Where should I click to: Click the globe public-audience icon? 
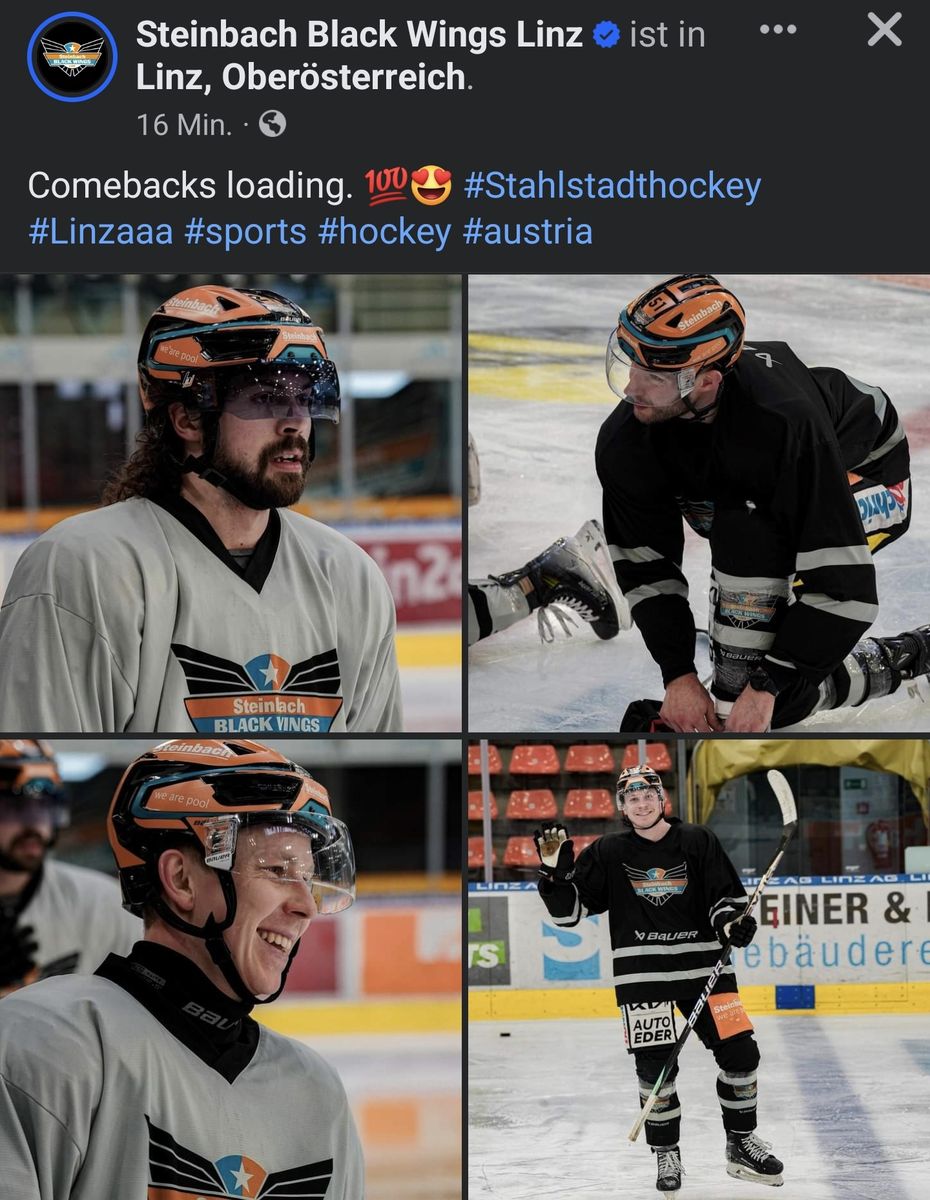tap(272, 124)
